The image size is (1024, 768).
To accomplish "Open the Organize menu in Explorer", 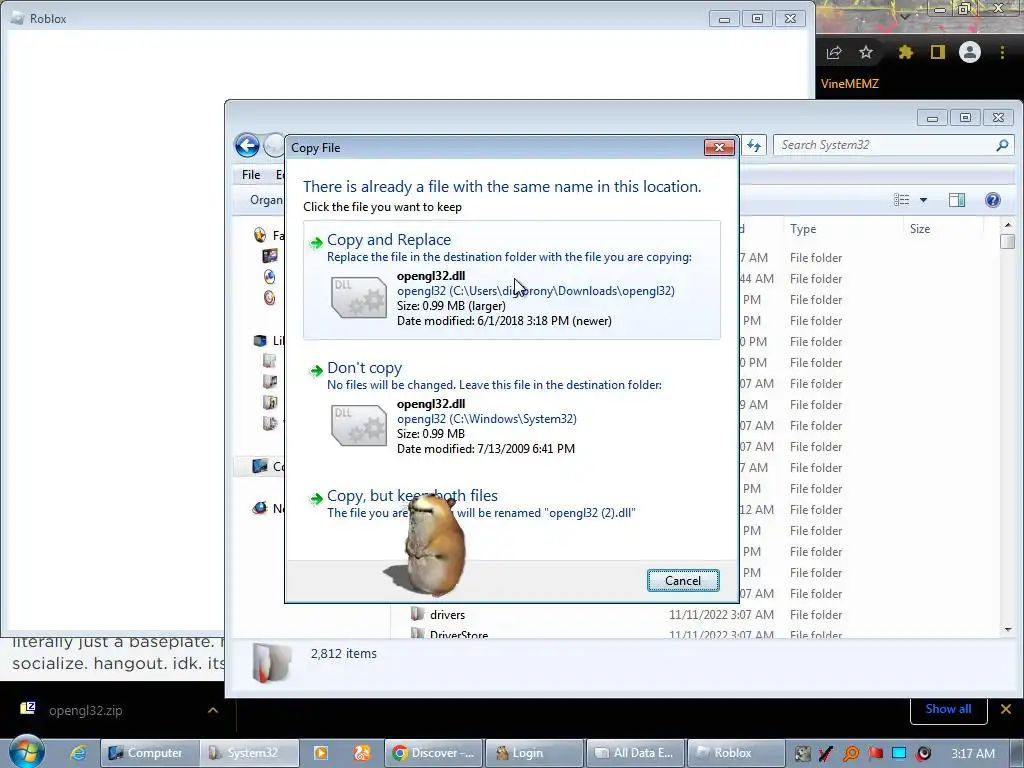I will point(266,200).
